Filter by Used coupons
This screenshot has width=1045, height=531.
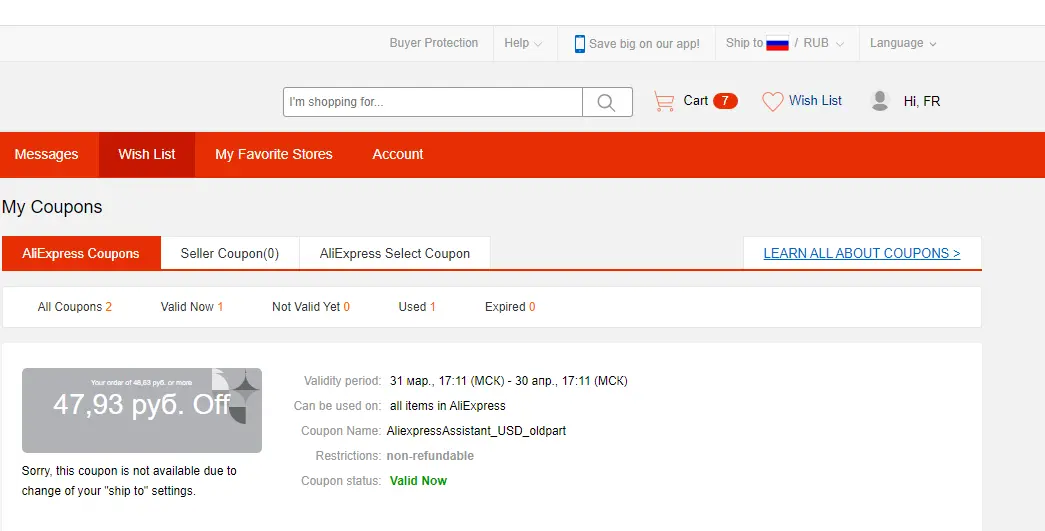click(x=417, y=307)
